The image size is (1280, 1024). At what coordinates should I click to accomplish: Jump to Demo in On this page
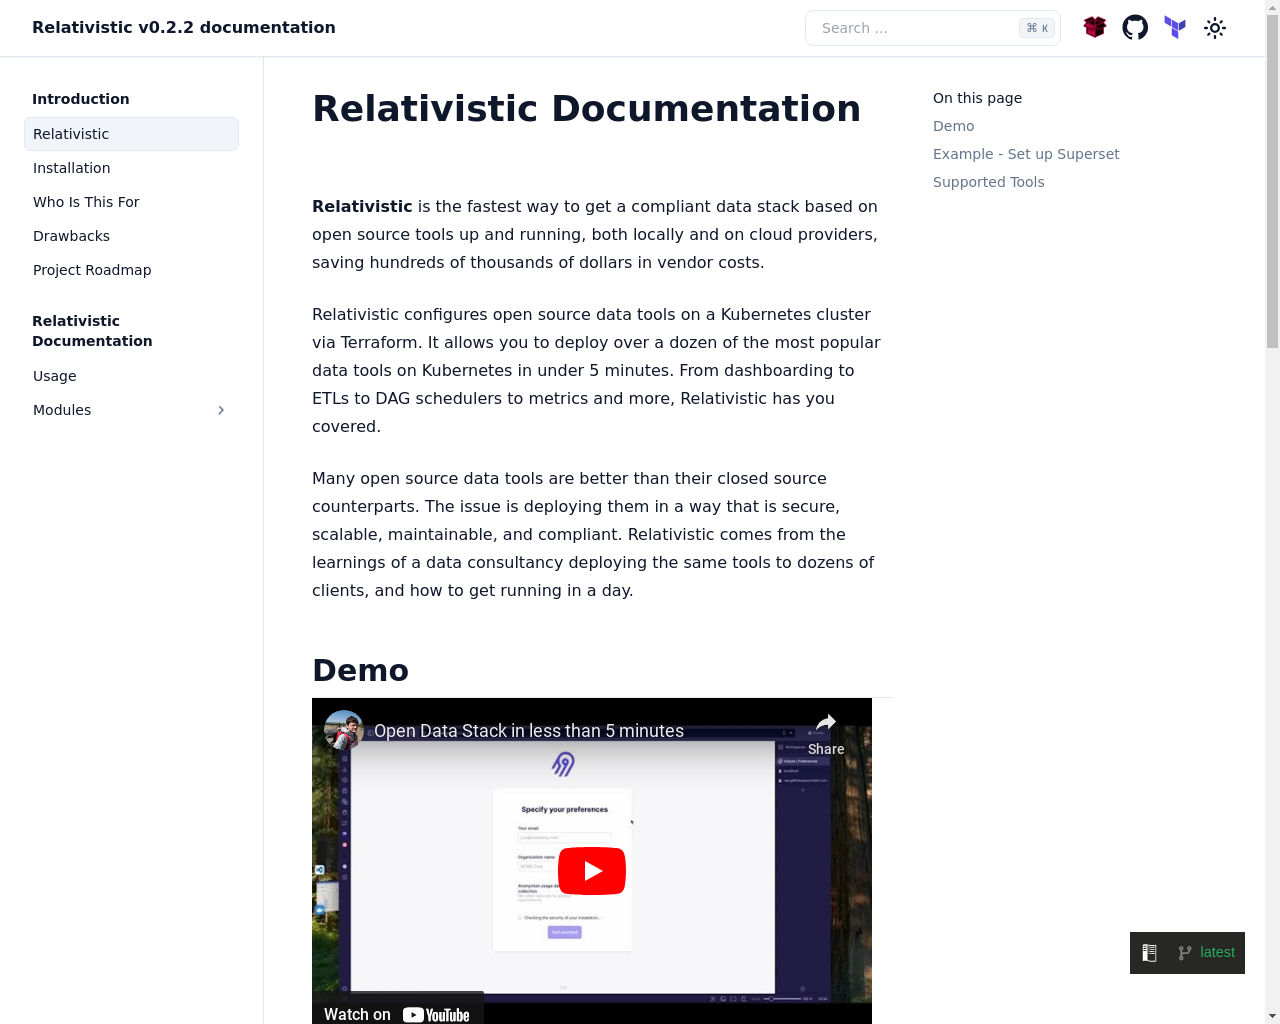point(953,126)
